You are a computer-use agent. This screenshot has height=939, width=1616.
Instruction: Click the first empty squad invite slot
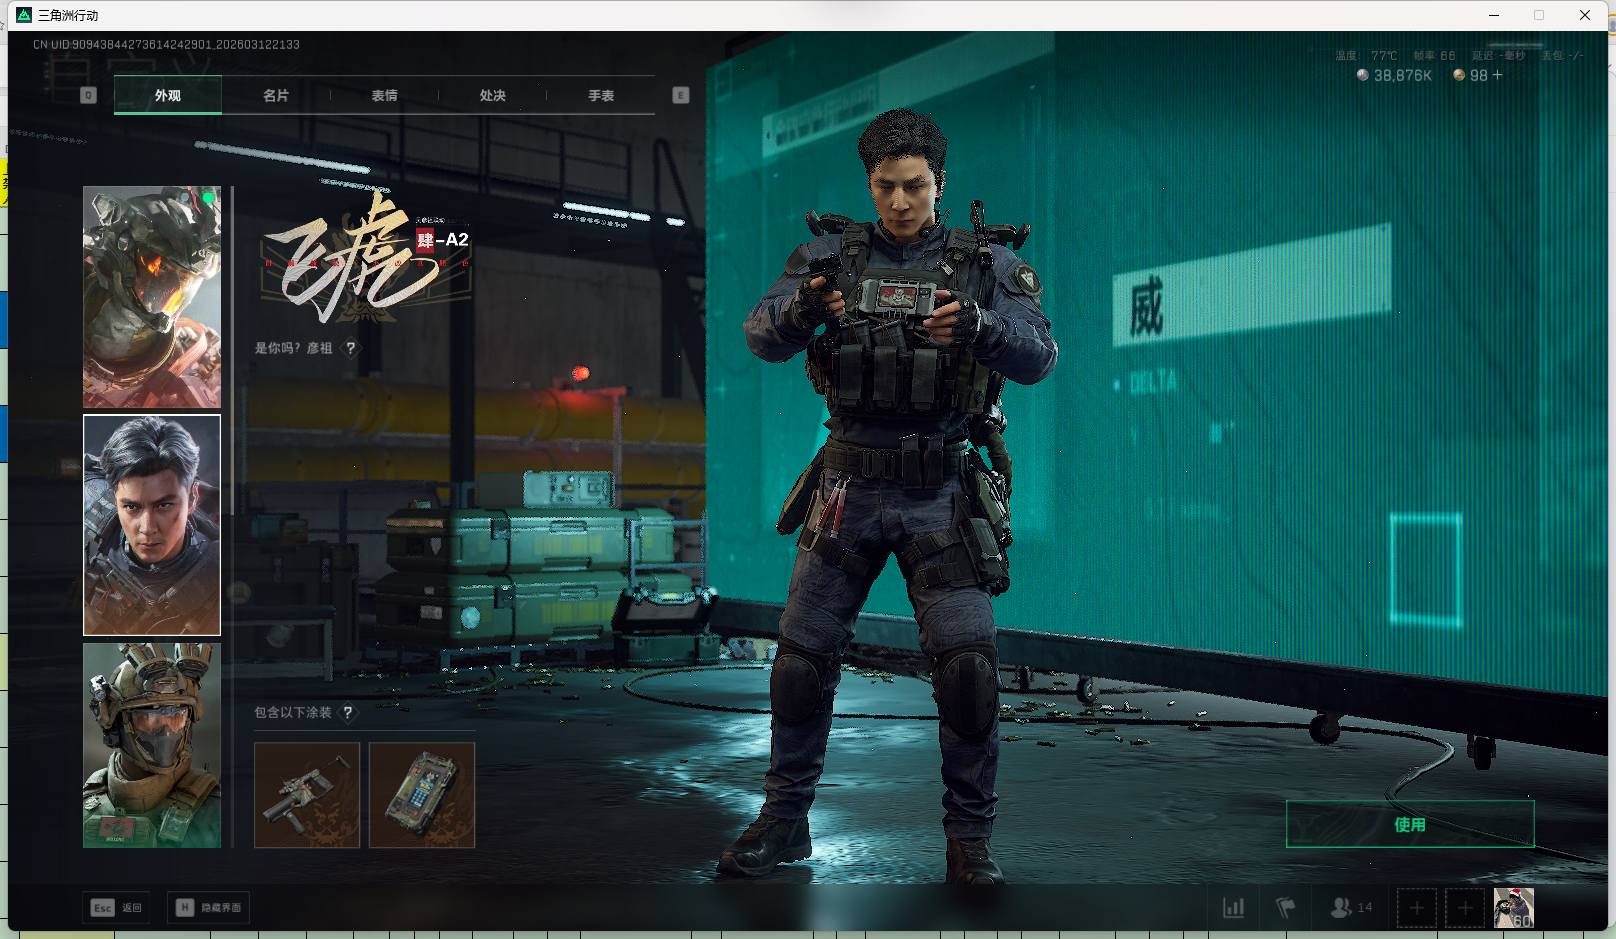(1416, 908)
